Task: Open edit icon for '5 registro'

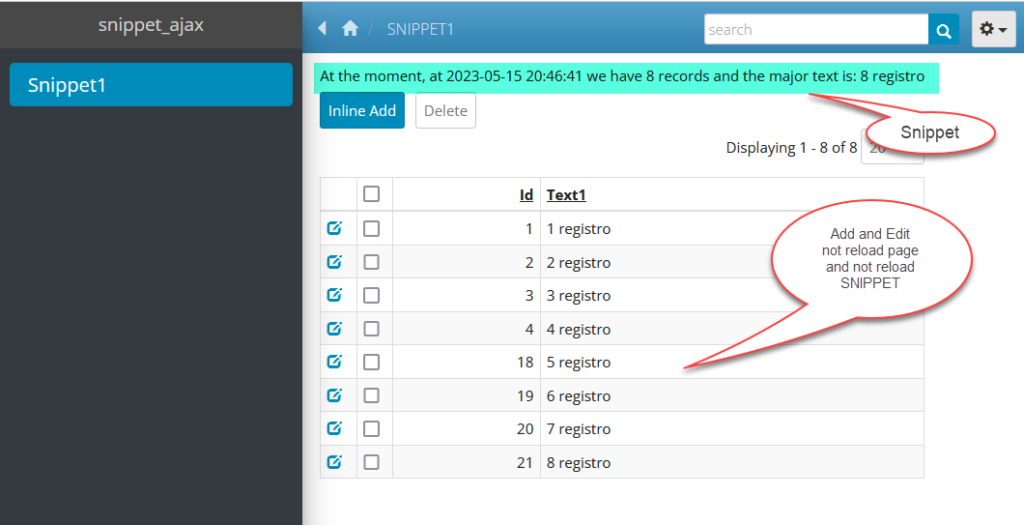Action: (335, 362)
